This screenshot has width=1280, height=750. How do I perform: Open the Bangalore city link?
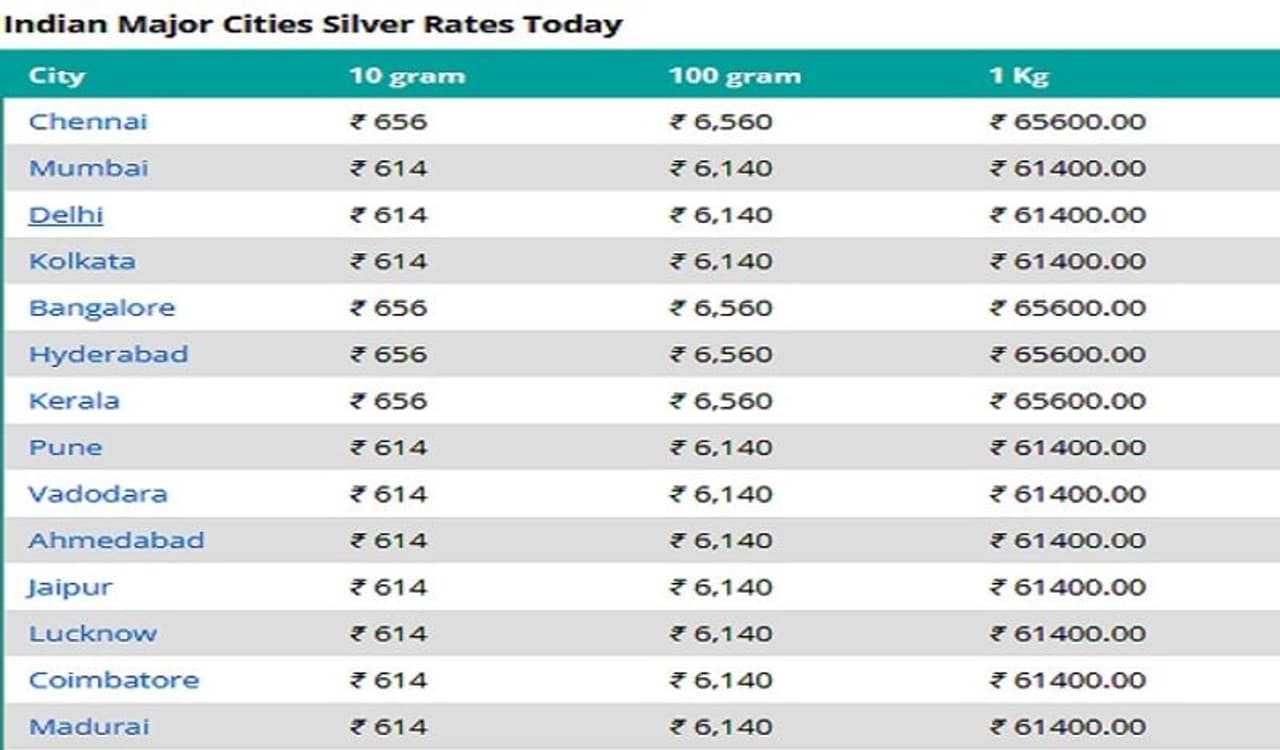click(102, 308)
